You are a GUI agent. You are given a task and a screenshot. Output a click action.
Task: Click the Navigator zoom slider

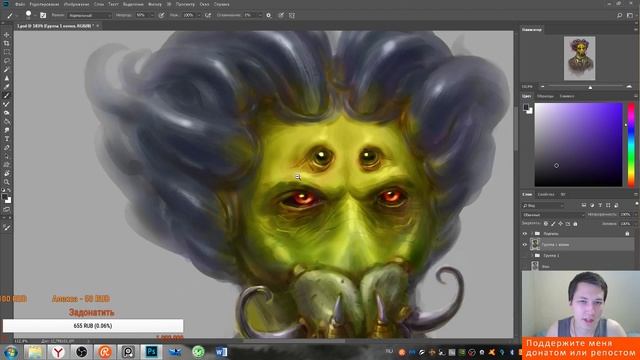pos(586,87)
